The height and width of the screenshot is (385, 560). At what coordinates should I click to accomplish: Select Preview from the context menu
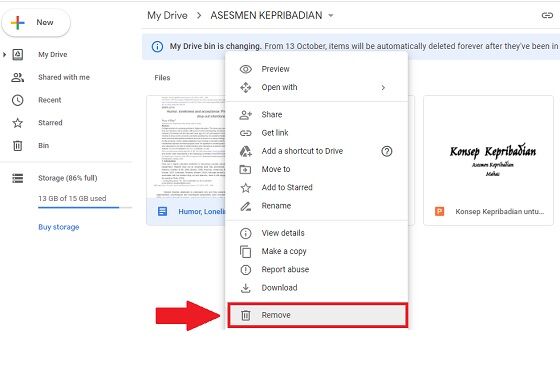[x=316, y=69]
